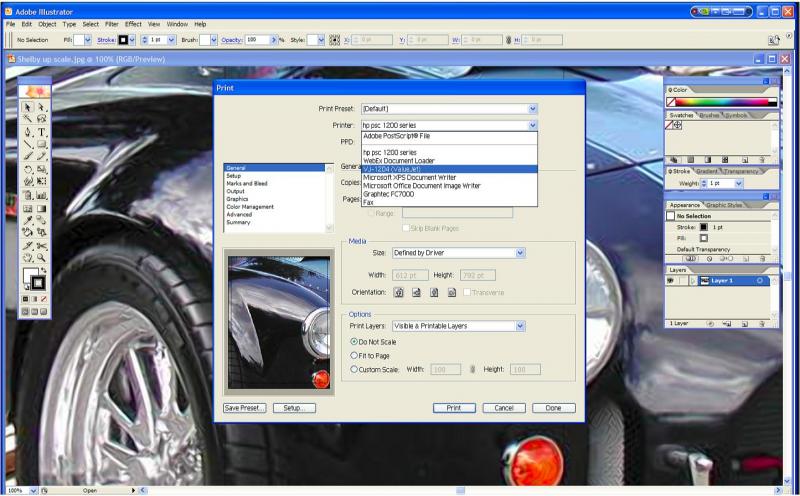Screen dimensions: 800x496
Task: Click the Opacity label link
Action: click(x=231, y=40)
